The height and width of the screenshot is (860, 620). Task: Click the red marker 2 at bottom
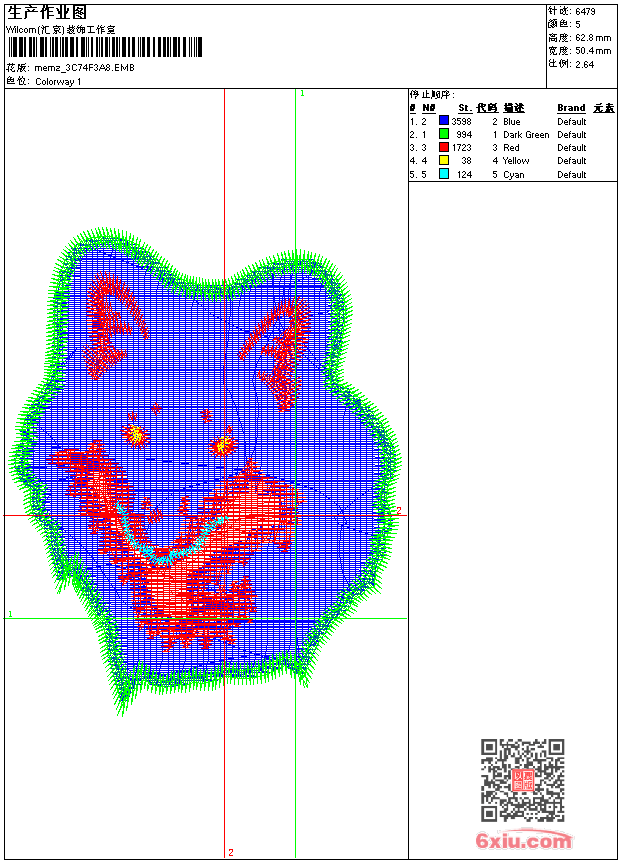click(x=231, y=852)
